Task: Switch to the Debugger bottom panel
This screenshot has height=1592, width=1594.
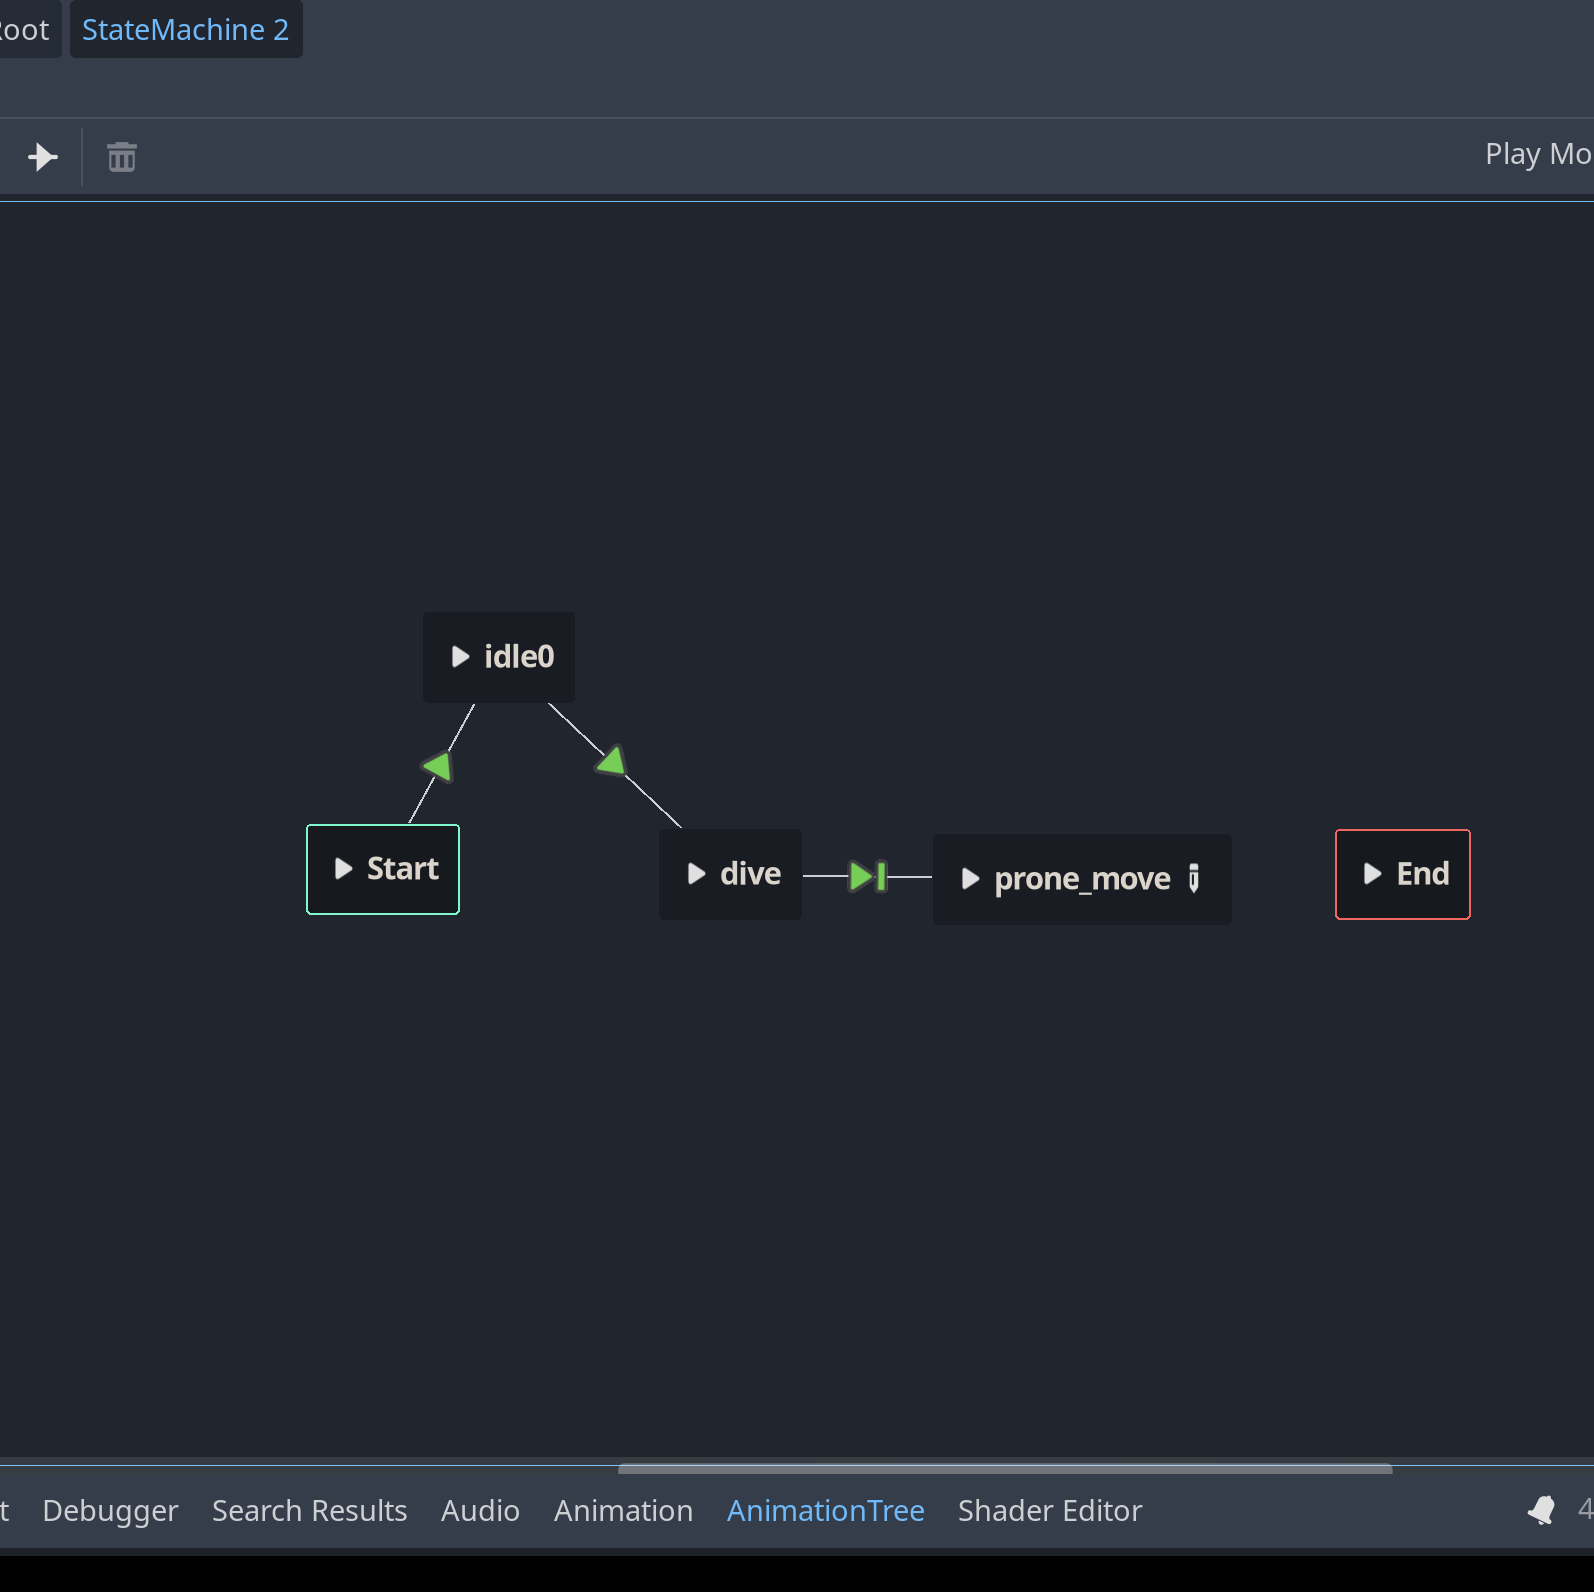Action: click(x=110, y=1510)
